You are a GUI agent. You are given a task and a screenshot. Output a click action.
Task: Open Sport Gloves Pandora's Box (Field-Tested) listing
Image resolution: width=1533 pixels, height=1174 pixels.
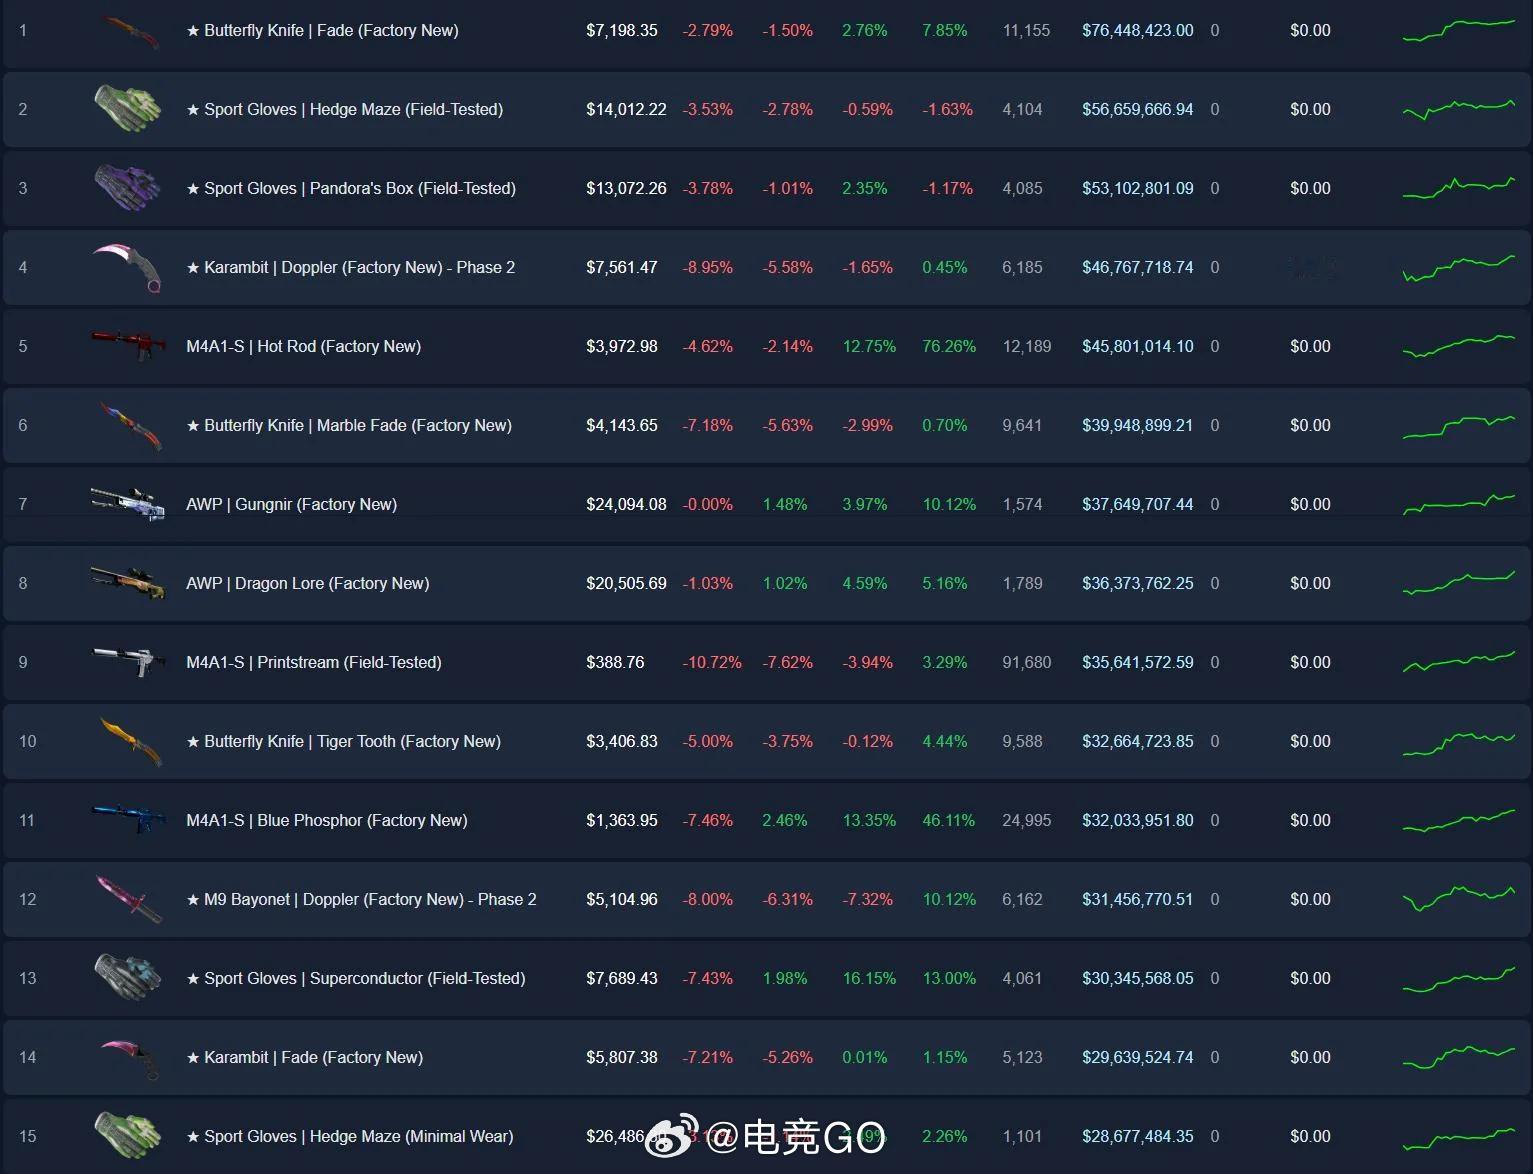click(x=351, y=188)
